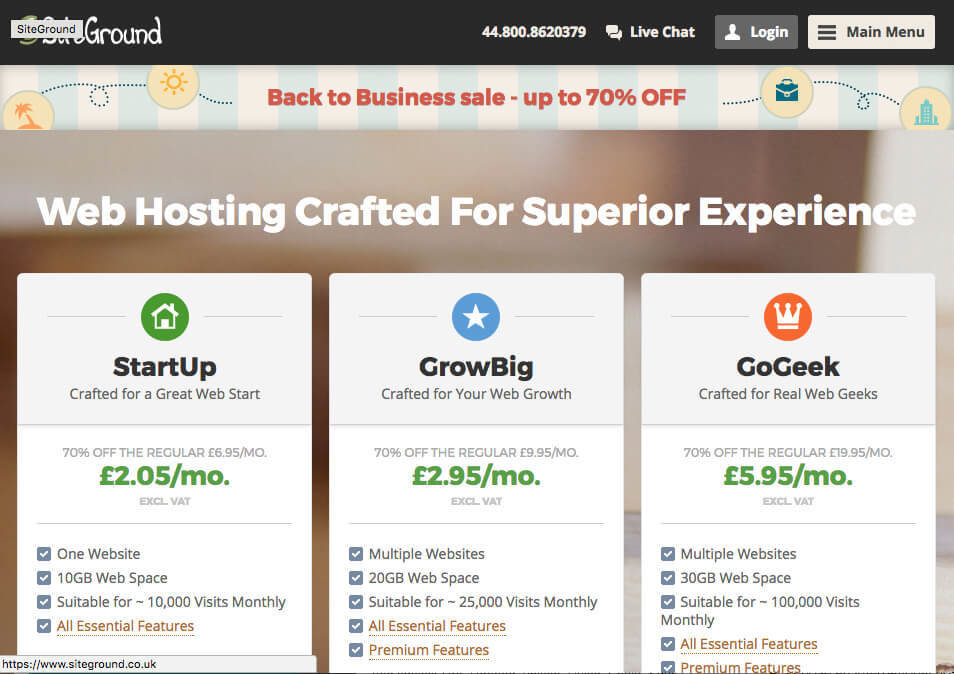Select the orange GoGeek crown icon
Image resolution: width=954 pixels, height=674 pixels.
(787, 317)
